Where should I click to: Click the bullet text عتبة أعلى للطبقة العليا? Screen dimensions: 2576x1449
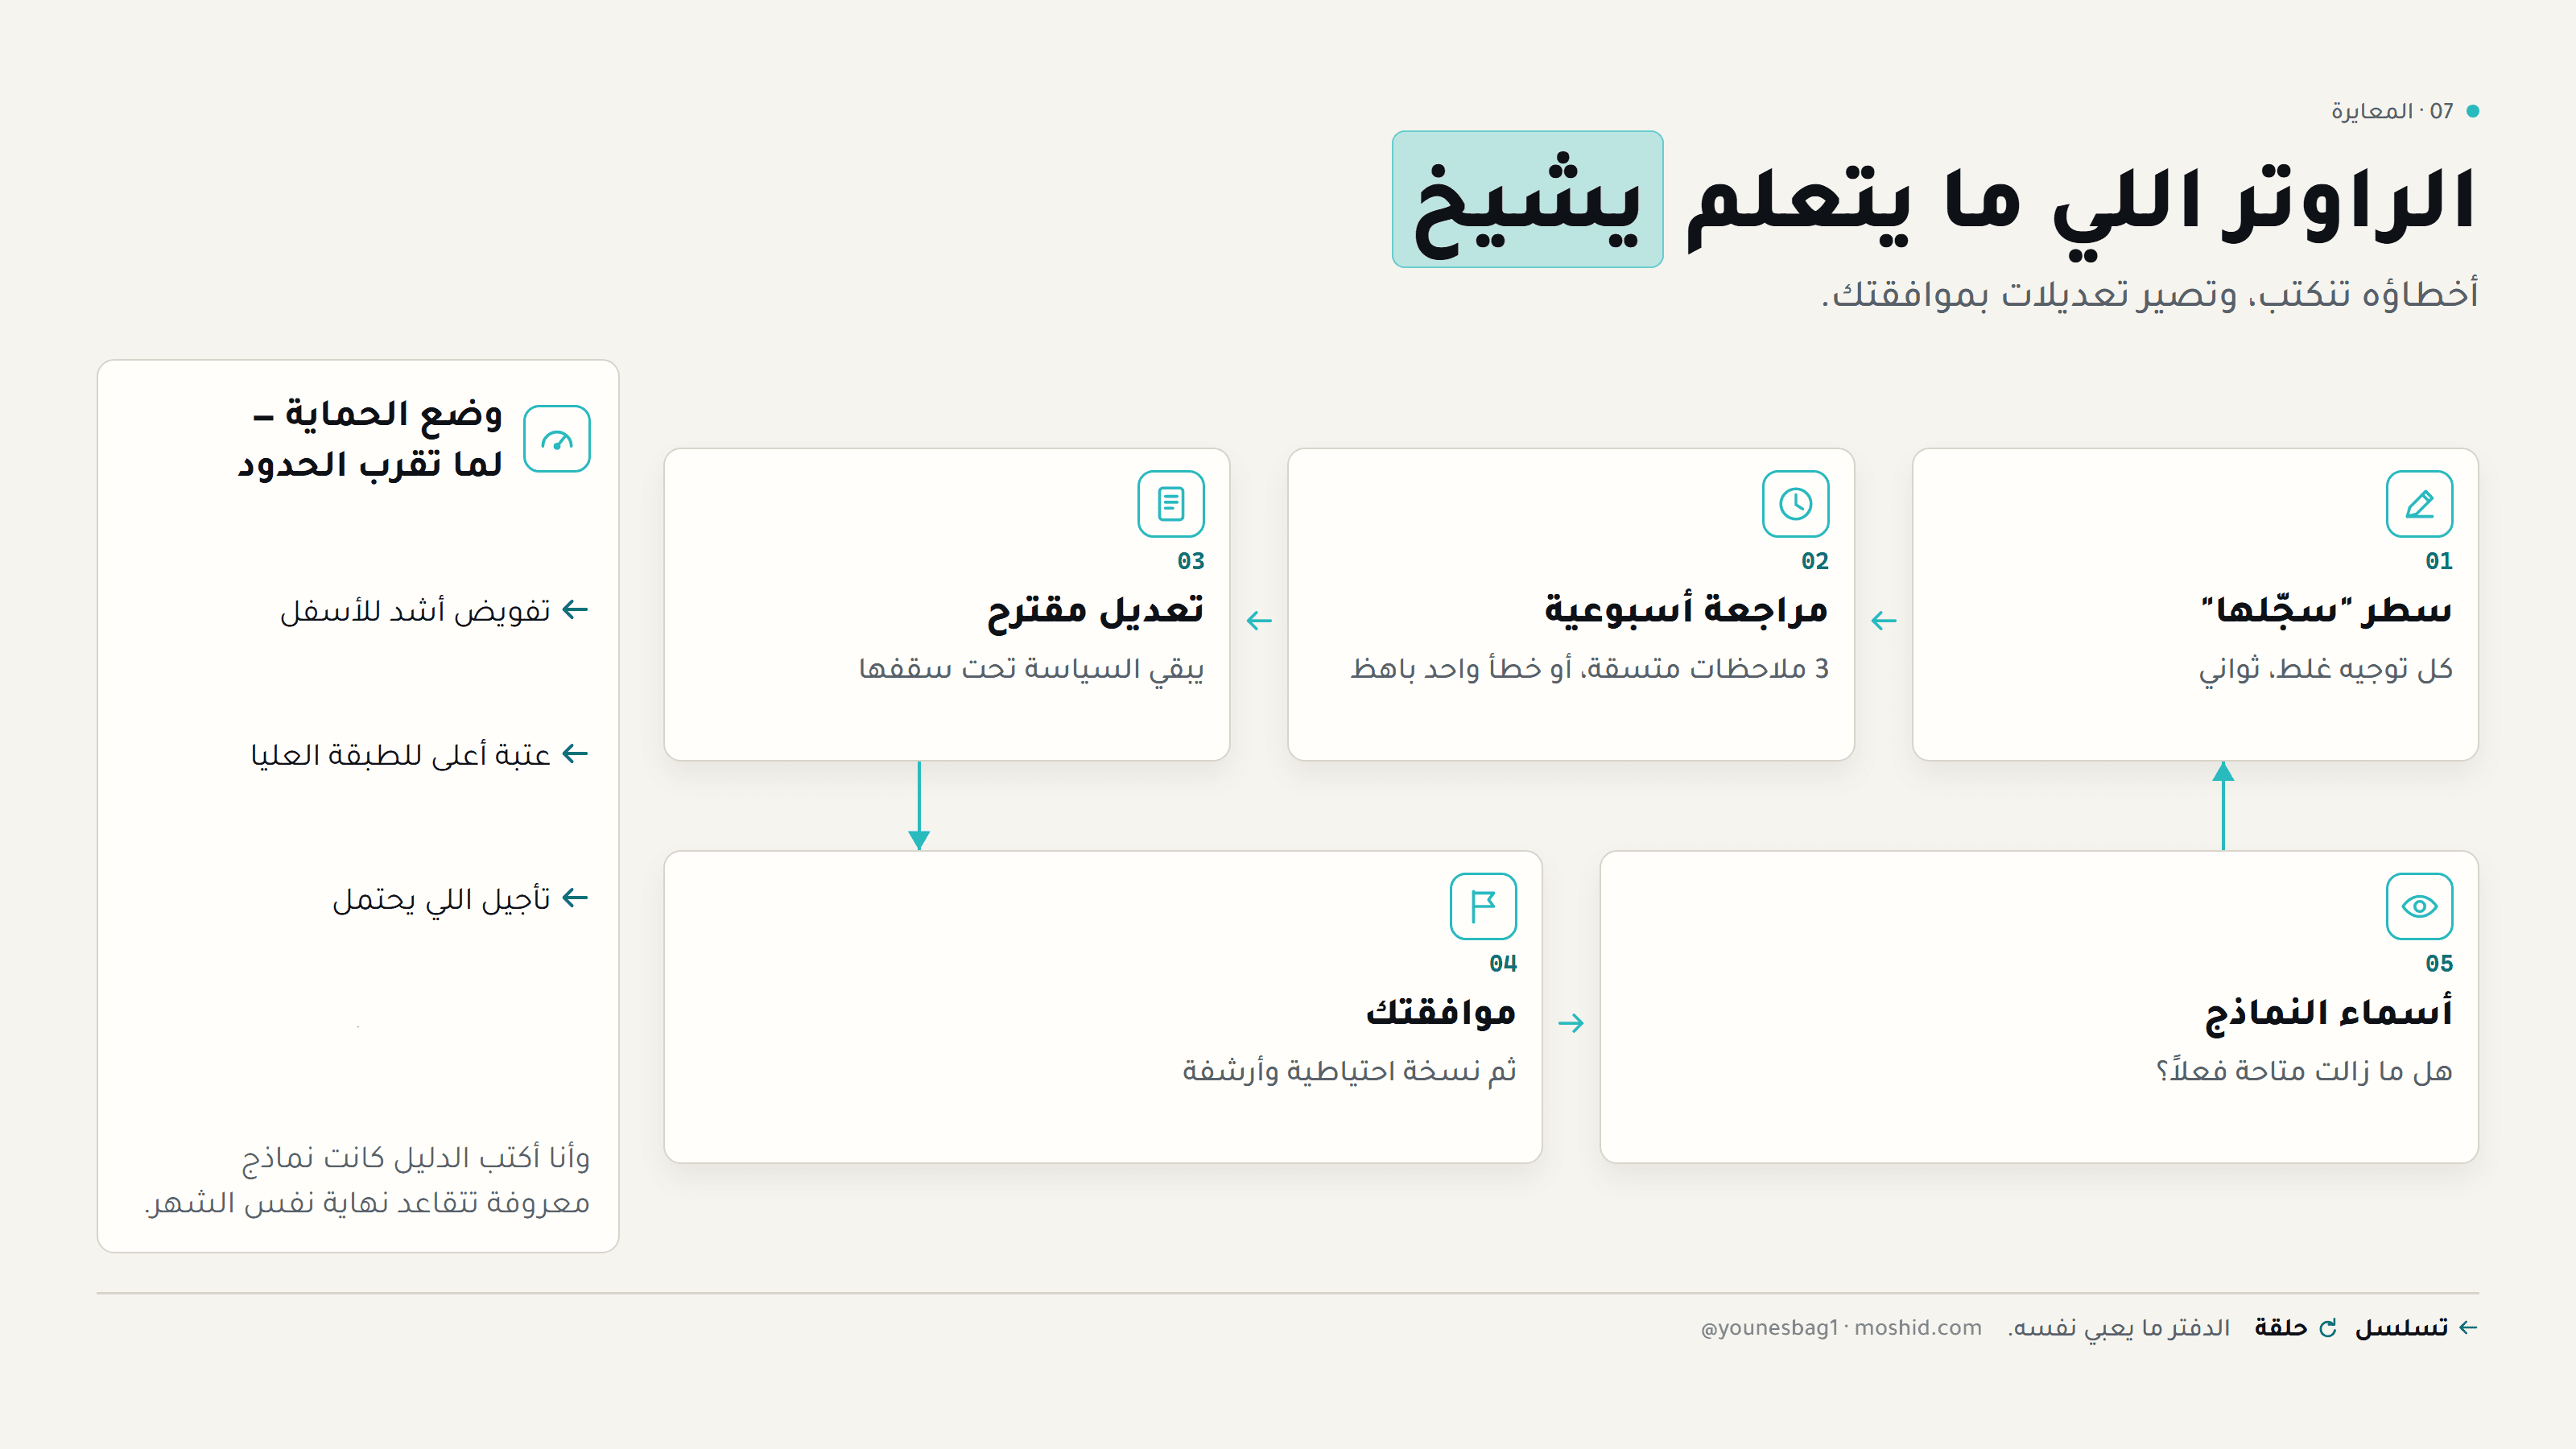tap(400, 754)
